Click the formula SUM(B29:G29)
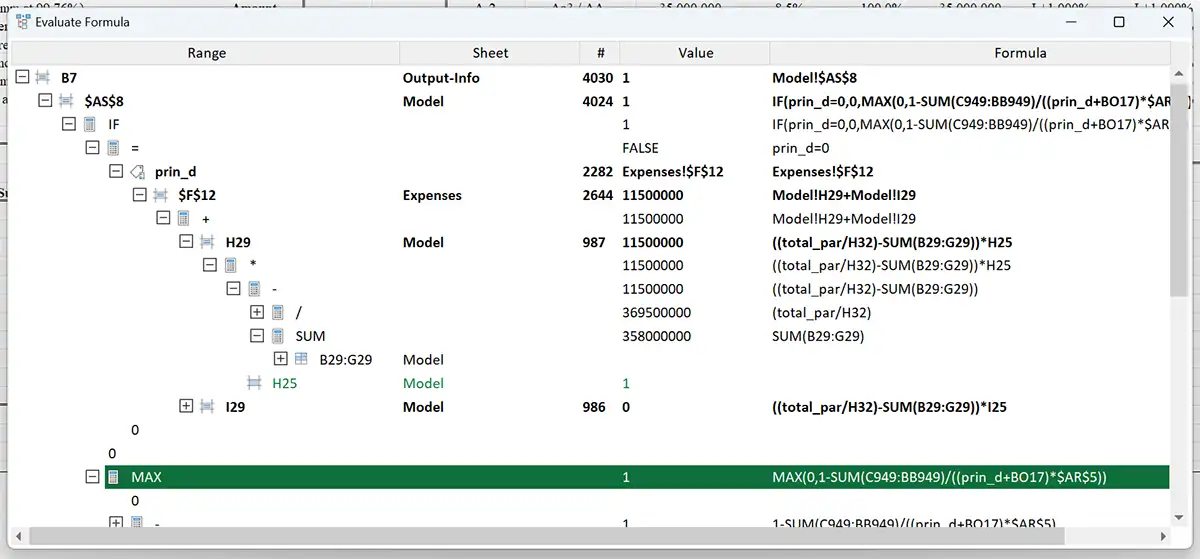 (x=818, y=336)
